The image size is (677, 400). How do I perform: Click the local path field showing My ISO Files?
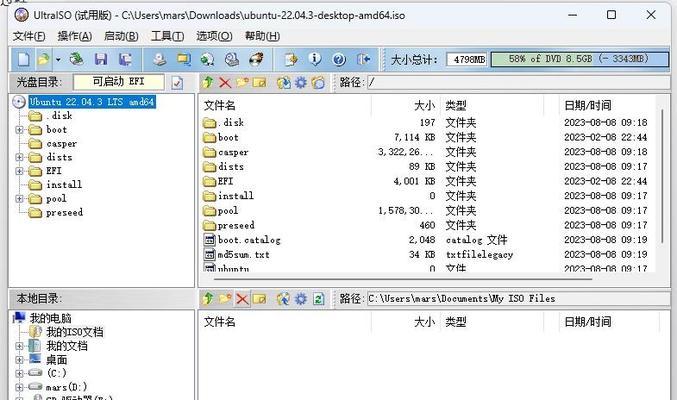[x=518, y=298]
